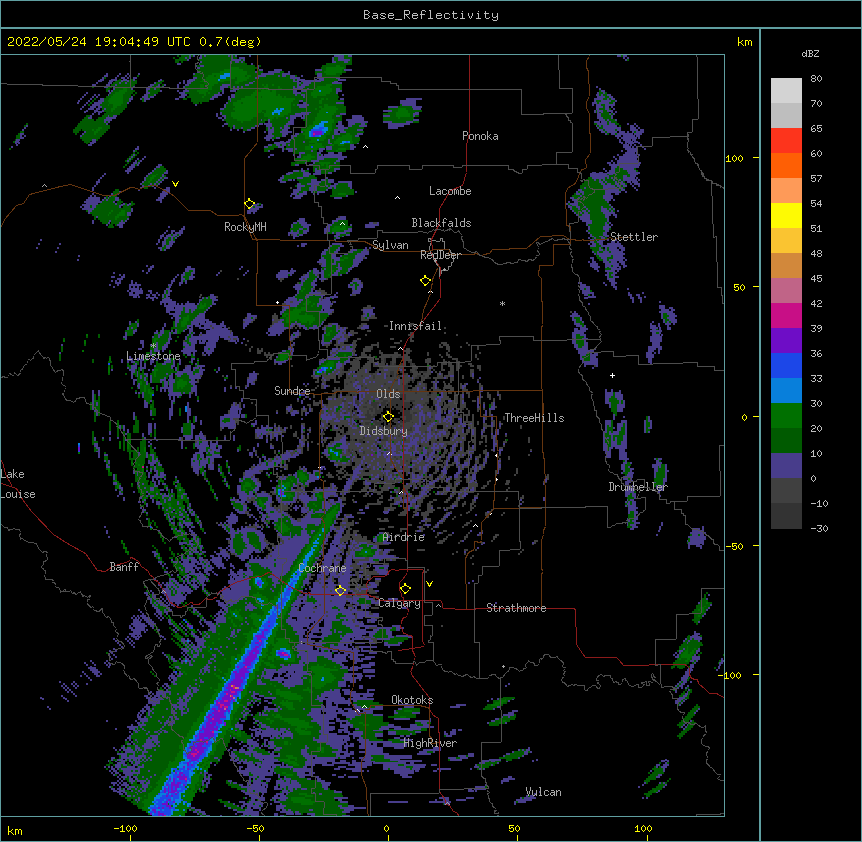This screenshot has height=842, width=862.
Task: Click the km label at top right
Action: pos(744,42)
